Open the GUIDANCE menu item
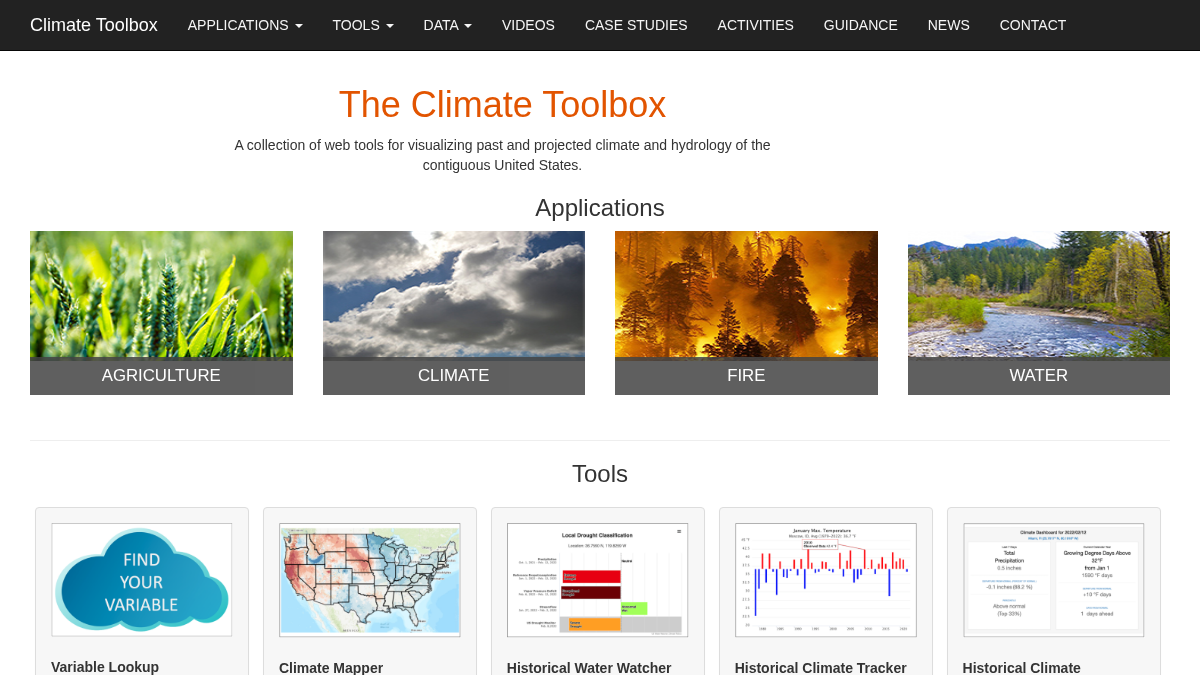This screenshot has width=1200, height=675. (x=861, y=25)
